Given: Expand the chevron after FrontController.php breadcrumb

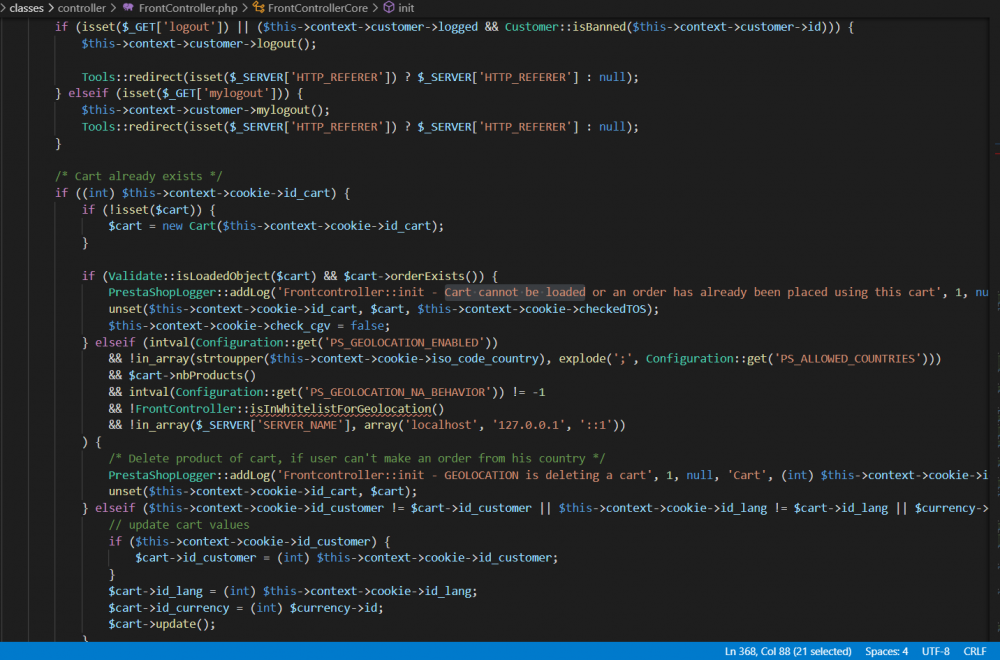Looking at the screenshot, I should pos(245,8).
